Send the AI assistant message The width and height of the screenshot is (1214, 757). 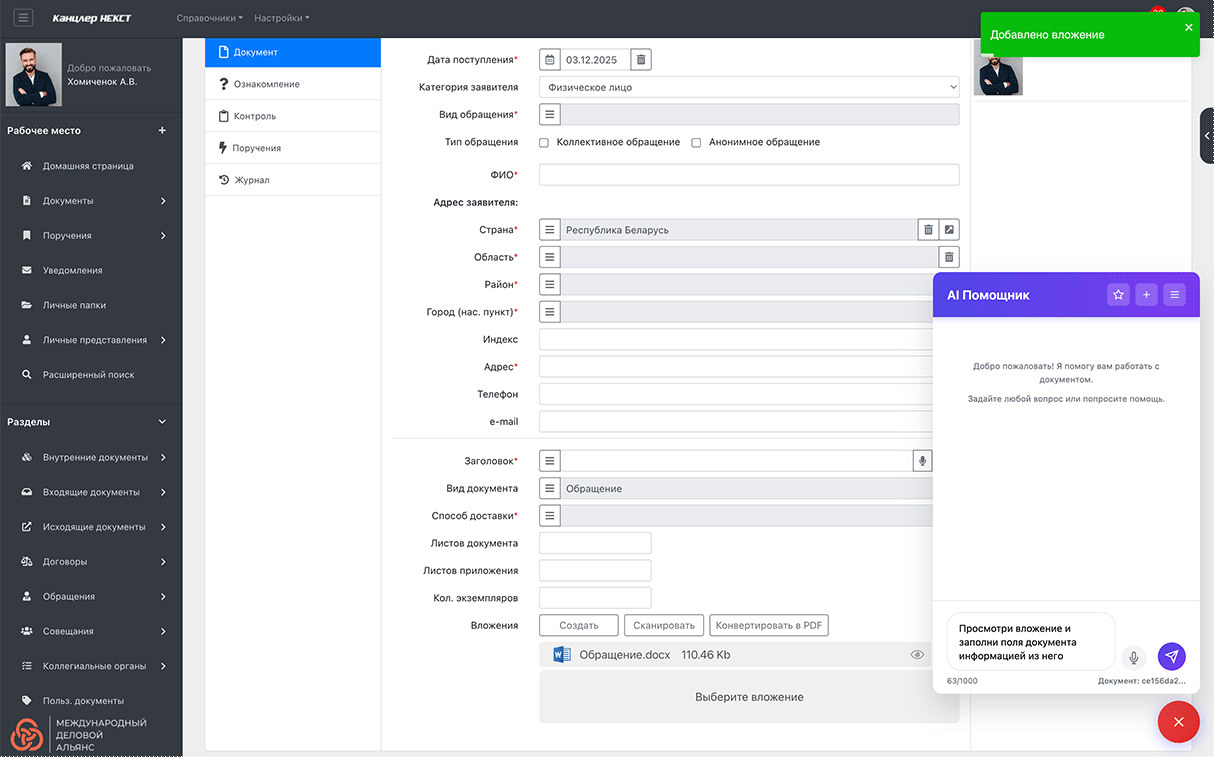tap(1172, 656)
